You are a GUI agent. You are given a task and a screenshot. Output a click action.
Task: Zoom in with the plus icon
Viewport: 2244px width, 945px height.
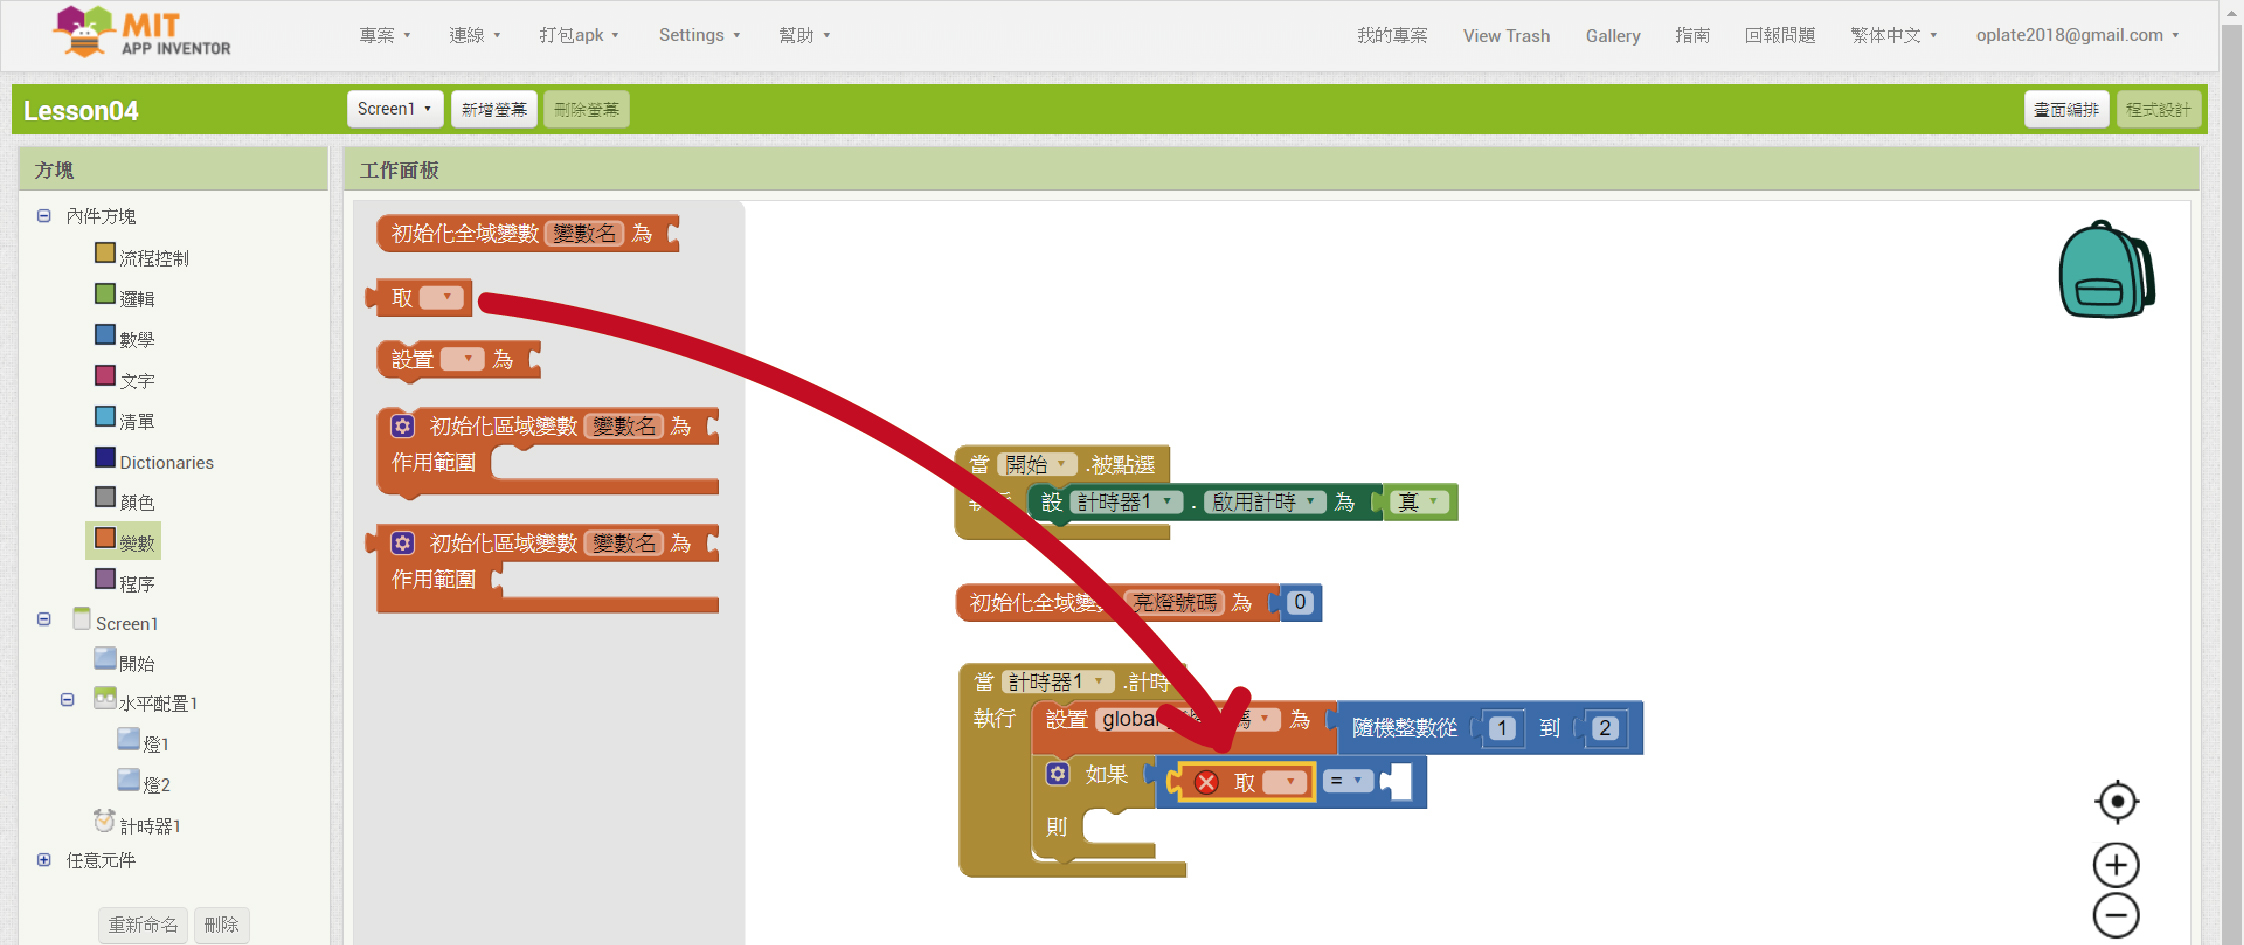click(x=2116, y=865)
